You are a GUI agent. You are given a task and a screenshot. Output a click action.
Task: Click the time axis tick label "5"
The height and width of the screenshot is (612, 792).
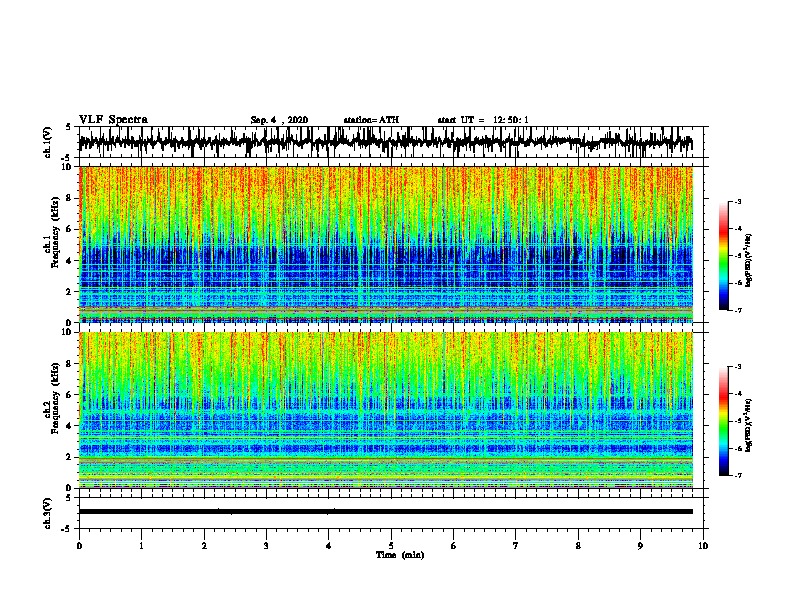pos(391,546)
